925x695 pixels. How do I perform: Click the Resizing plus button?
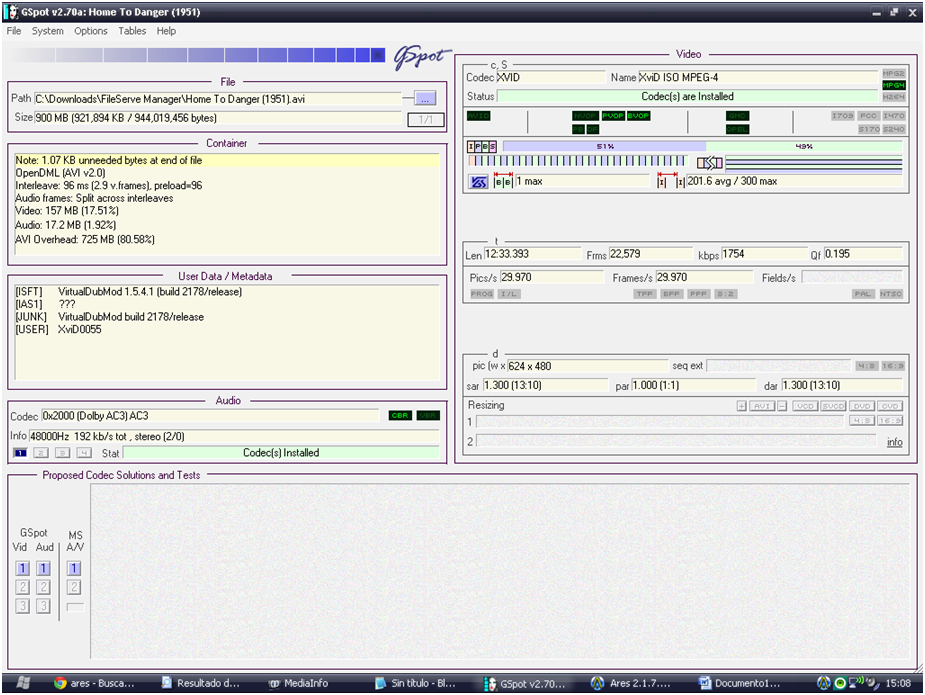coord(742,406)
